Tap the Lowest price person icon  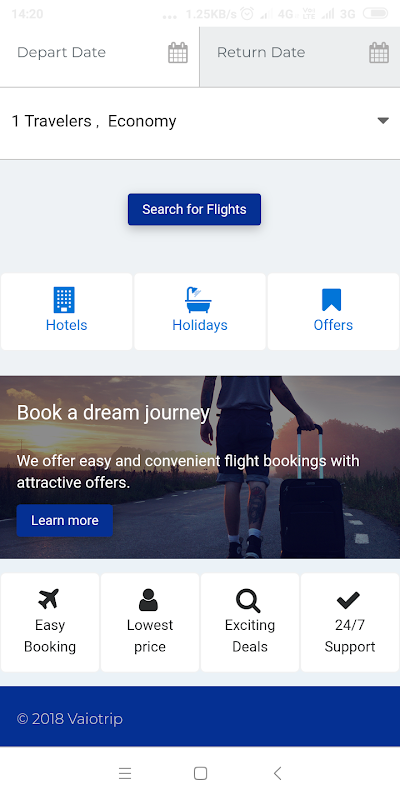[148, 599]
